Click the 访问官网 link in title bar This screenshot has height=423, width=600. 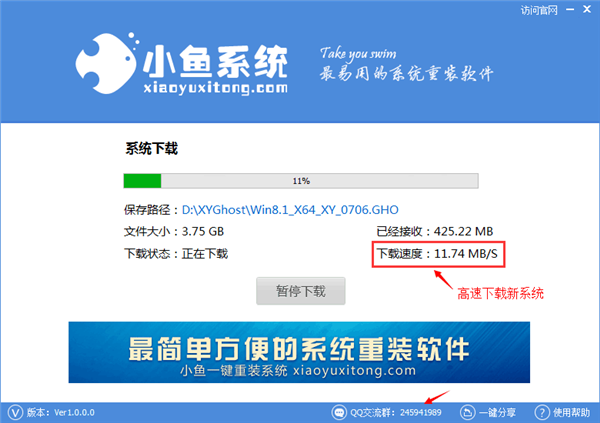point(539,10)
